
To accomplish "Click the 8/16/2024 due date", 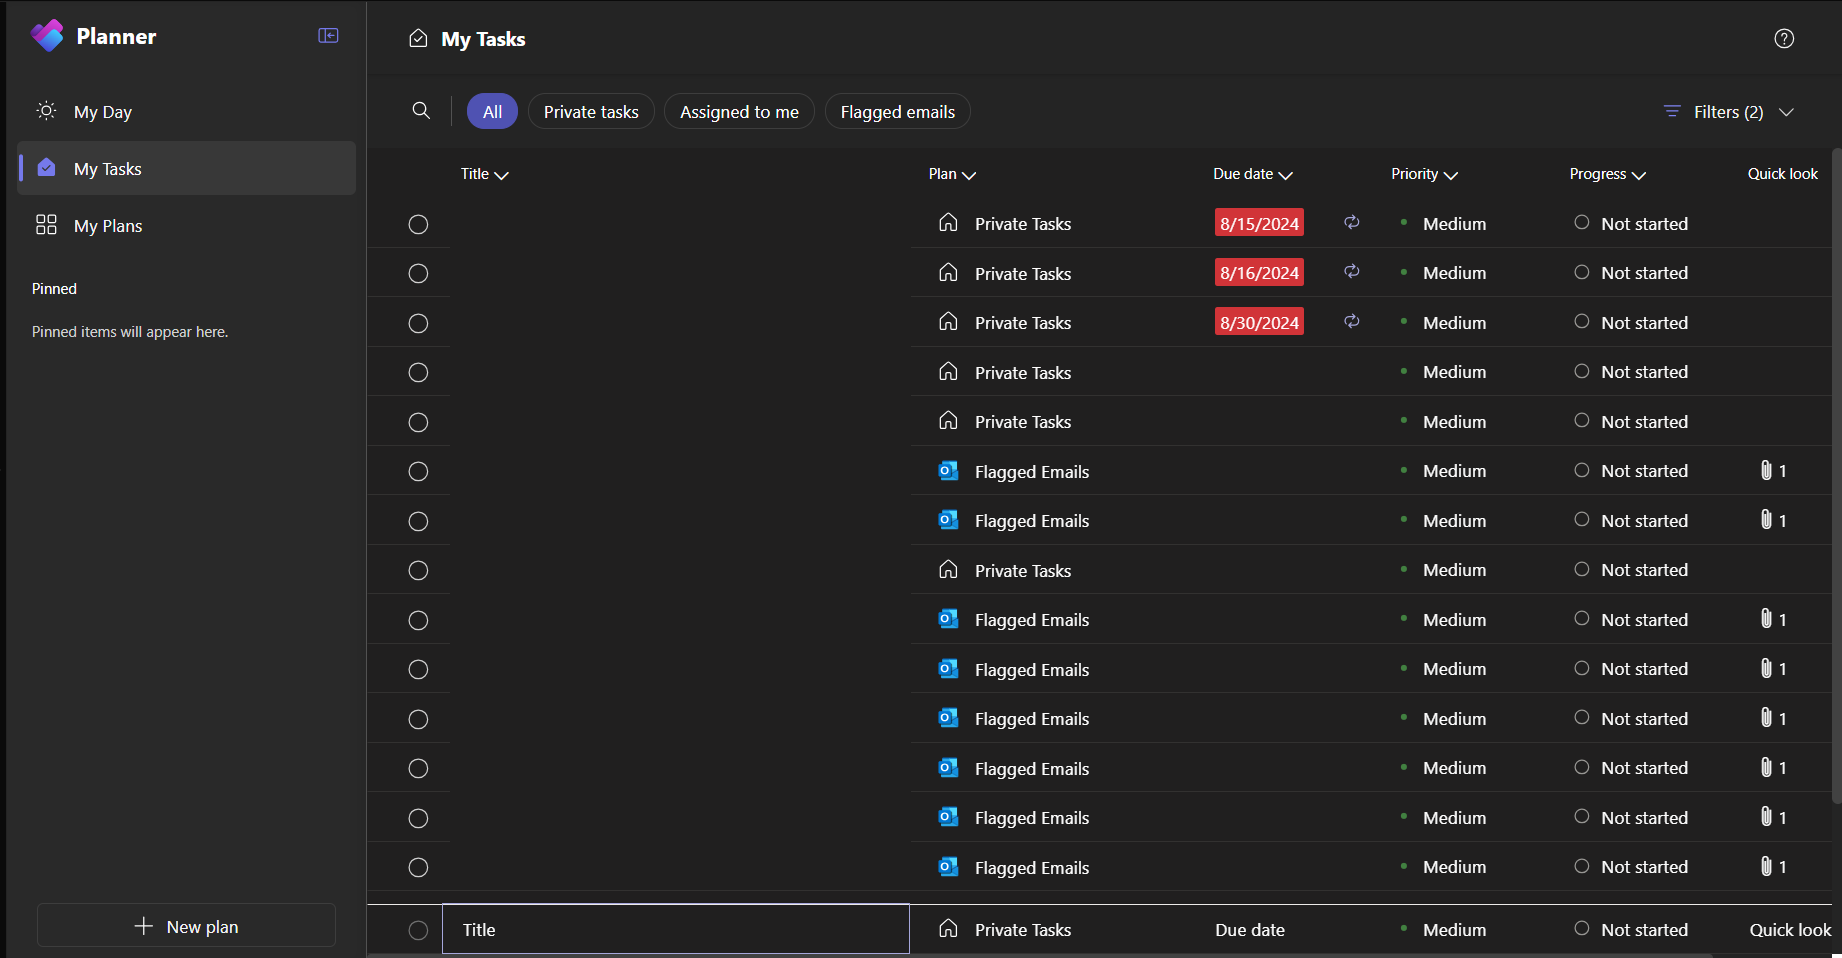I will 1259,273.
